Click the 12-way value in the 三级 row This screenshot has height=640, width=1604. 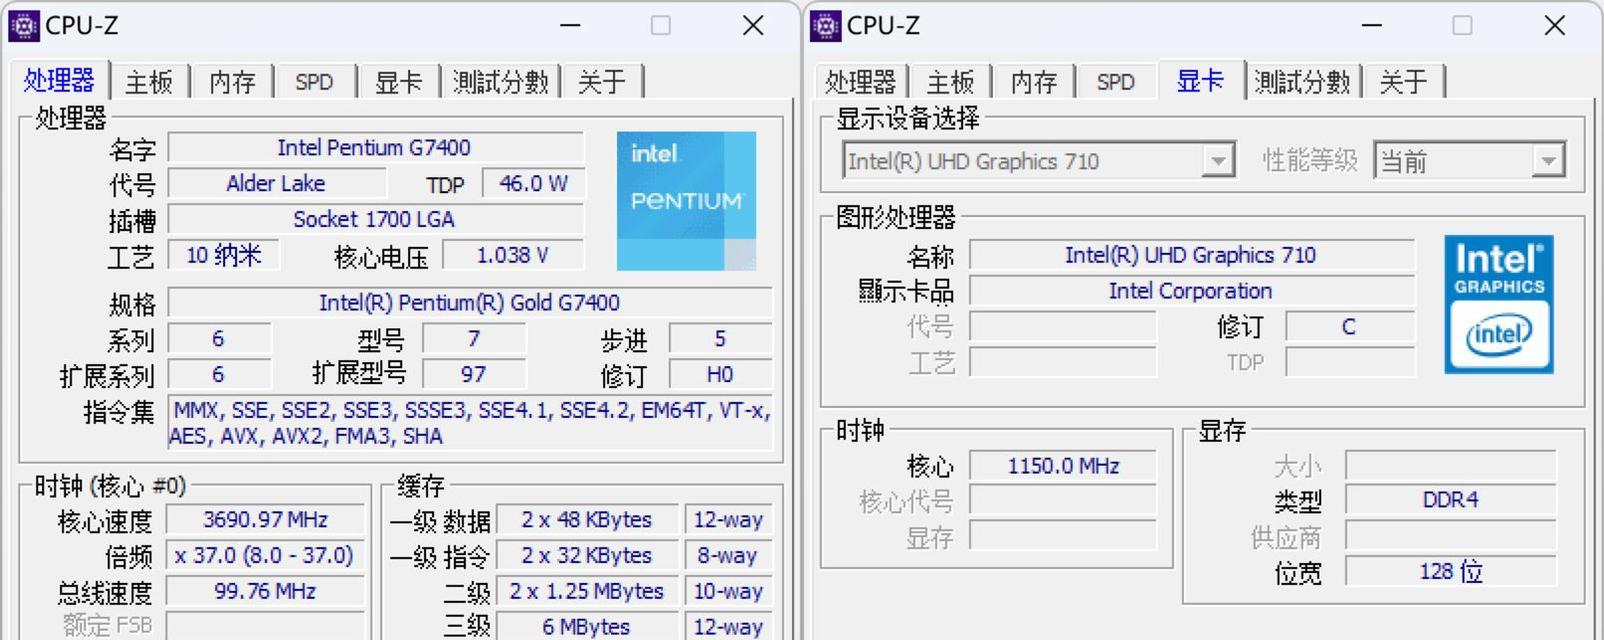729,627
